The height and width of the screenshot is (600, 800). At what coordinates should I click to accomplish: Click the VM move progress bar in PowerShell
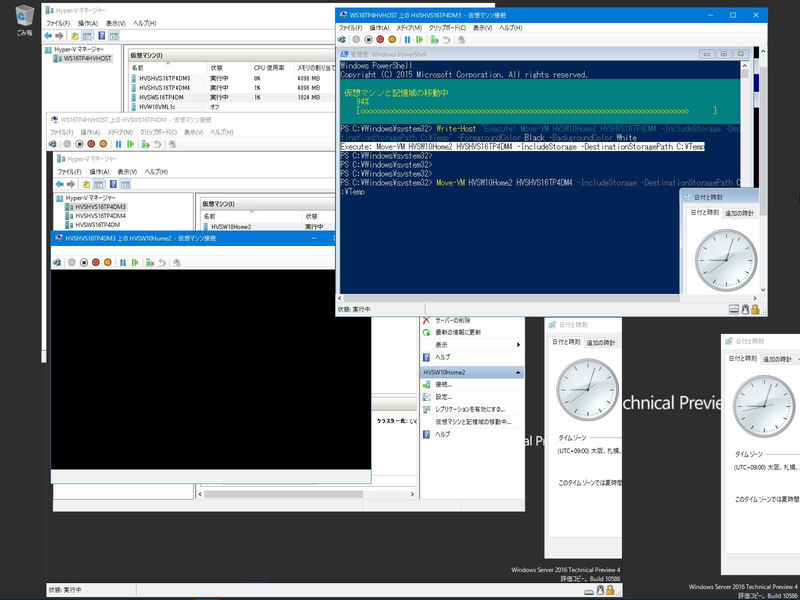click(x=539, y=111)
